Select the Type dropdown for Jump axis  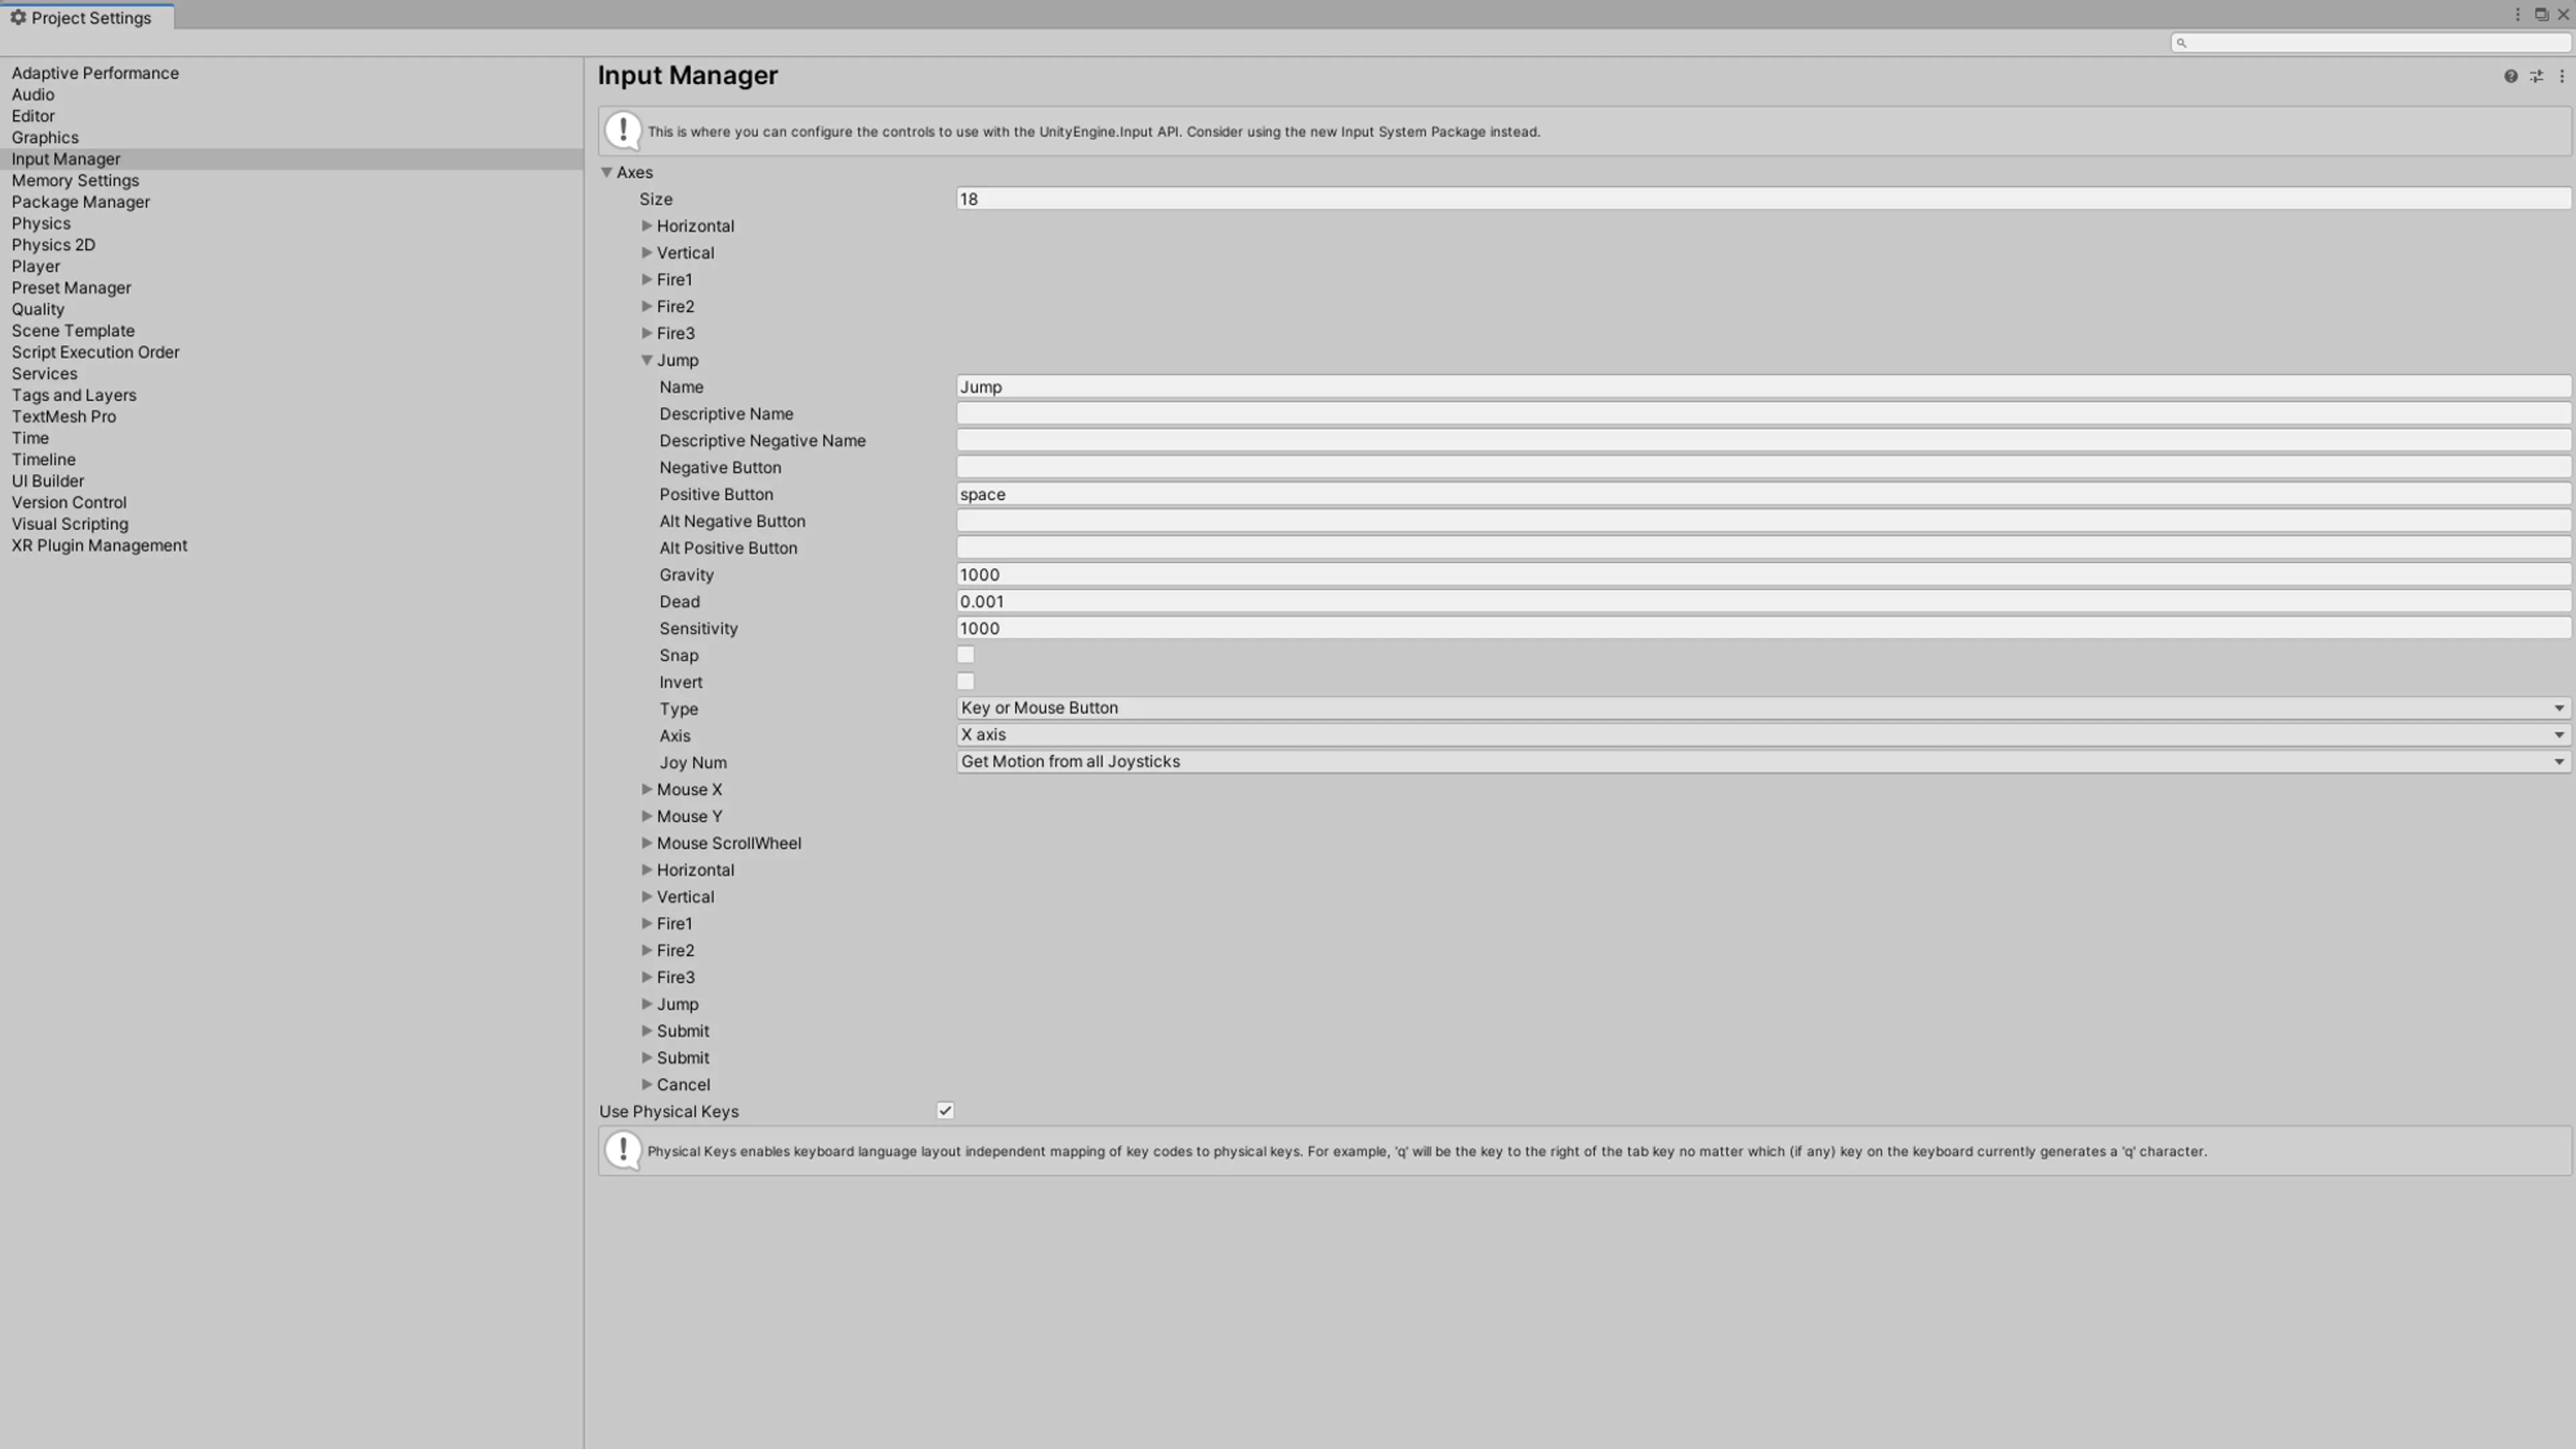pyautogui.click(x=1762, y=708)
